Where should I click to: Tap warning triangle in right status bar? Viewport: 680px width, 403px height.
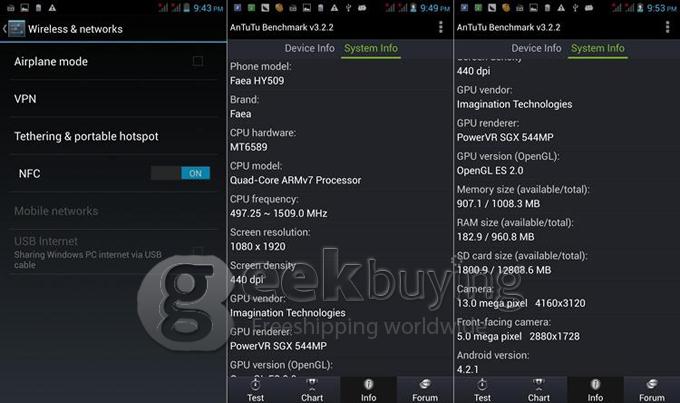click(561, 8)
